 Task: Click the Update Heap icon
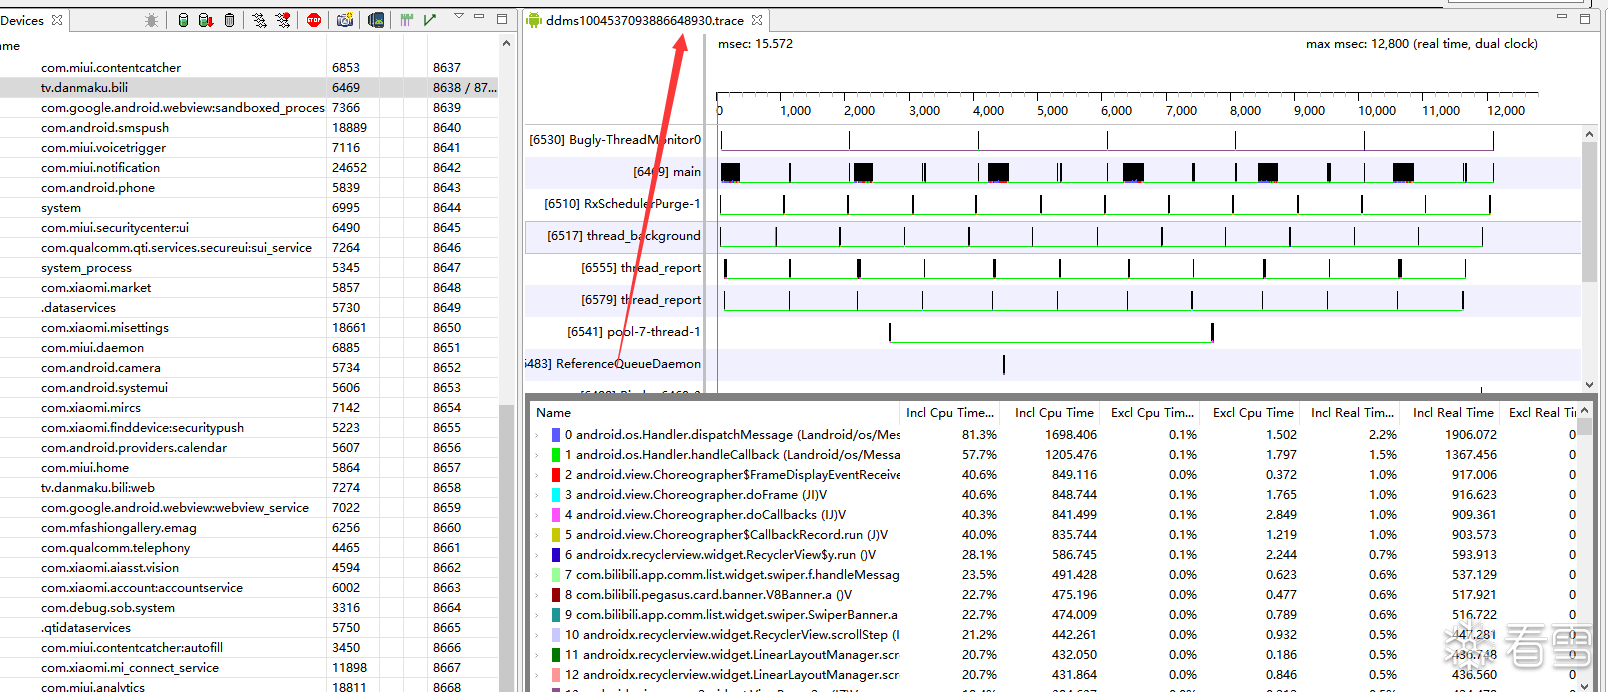tap(183, 20)
